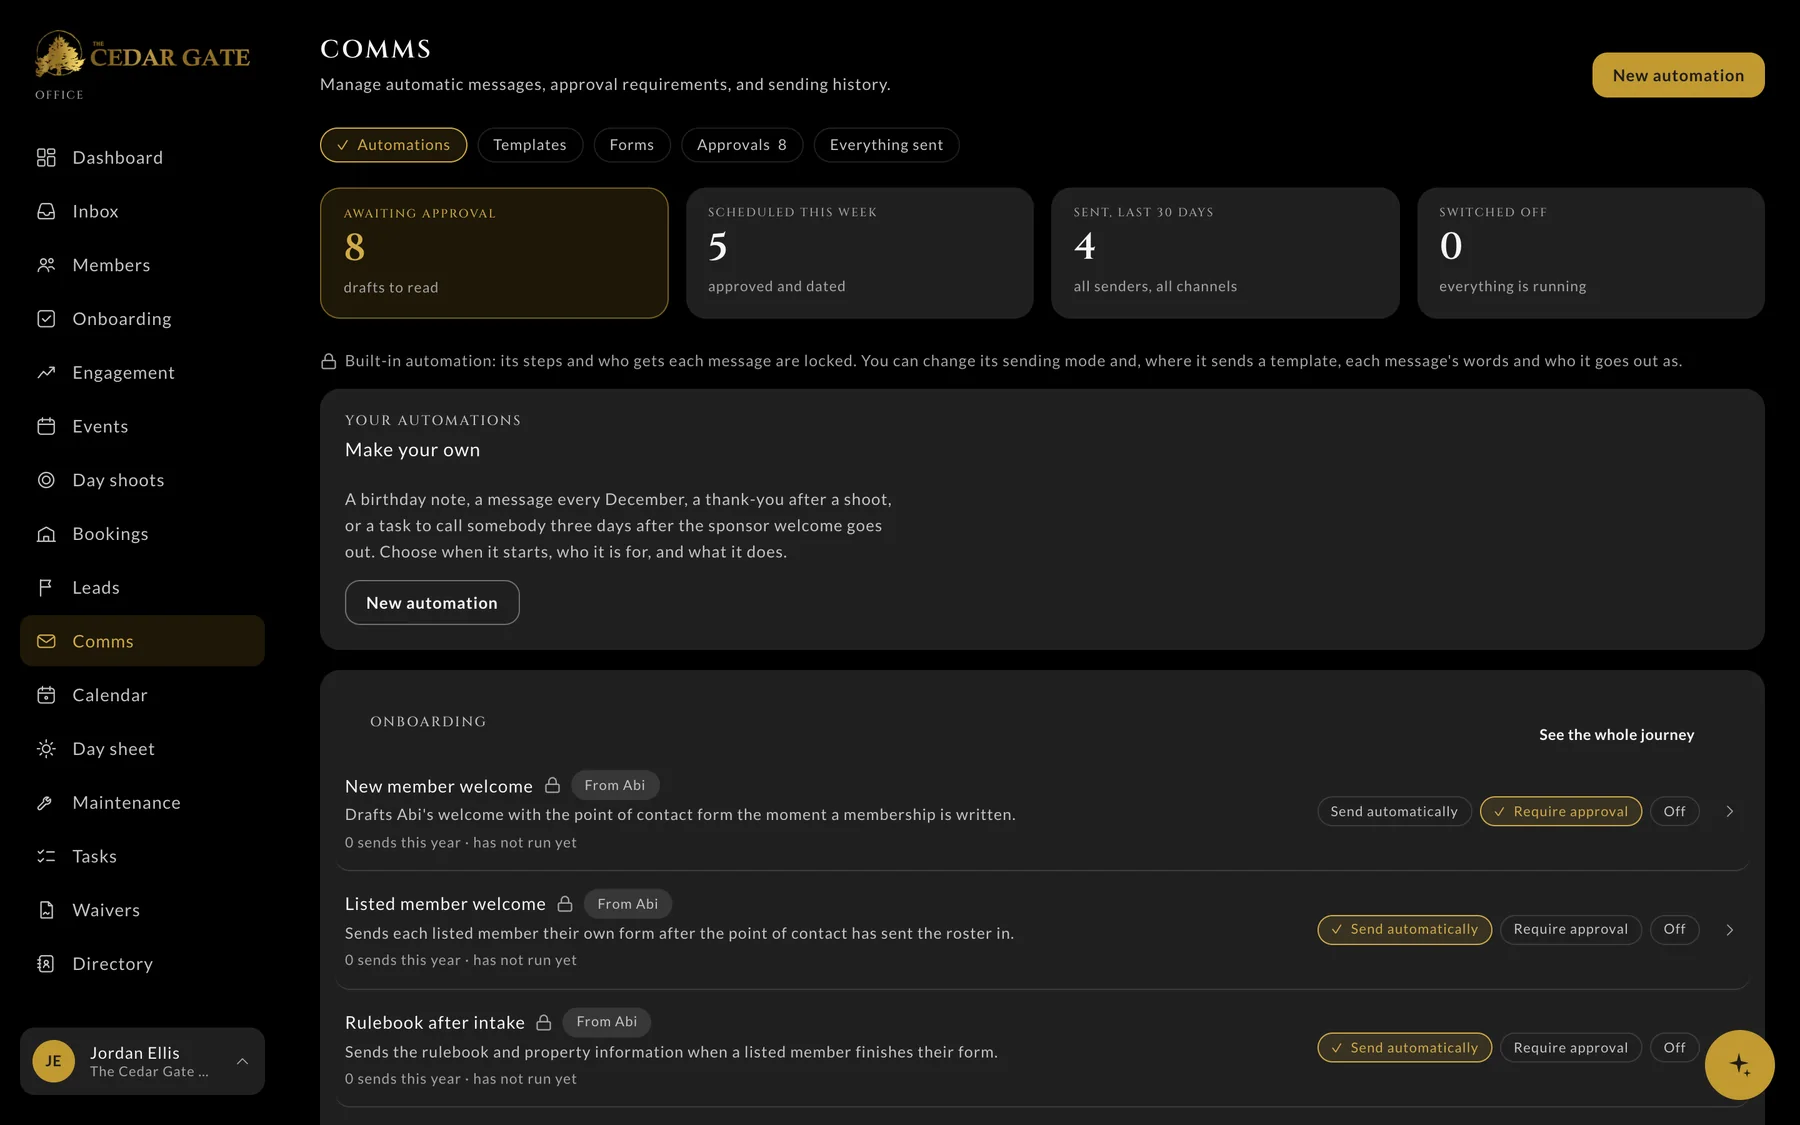Set New member welcome to Send automatically
The image size is (1800, 1125).
click(x=1394, y=811)
